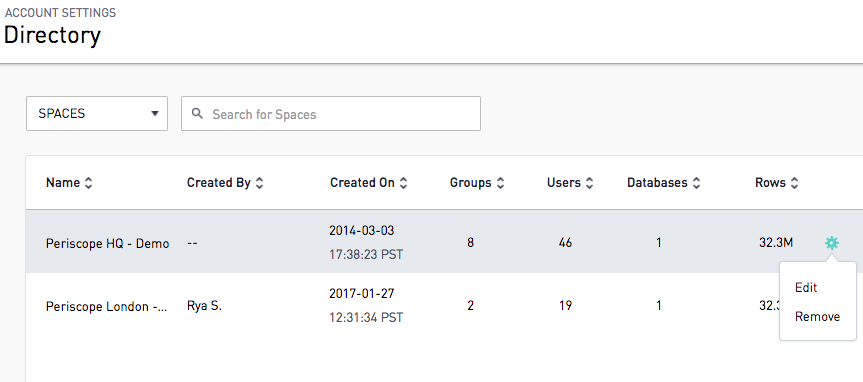
Task: Open the SPACES dropdown
Action: (97, 113)
